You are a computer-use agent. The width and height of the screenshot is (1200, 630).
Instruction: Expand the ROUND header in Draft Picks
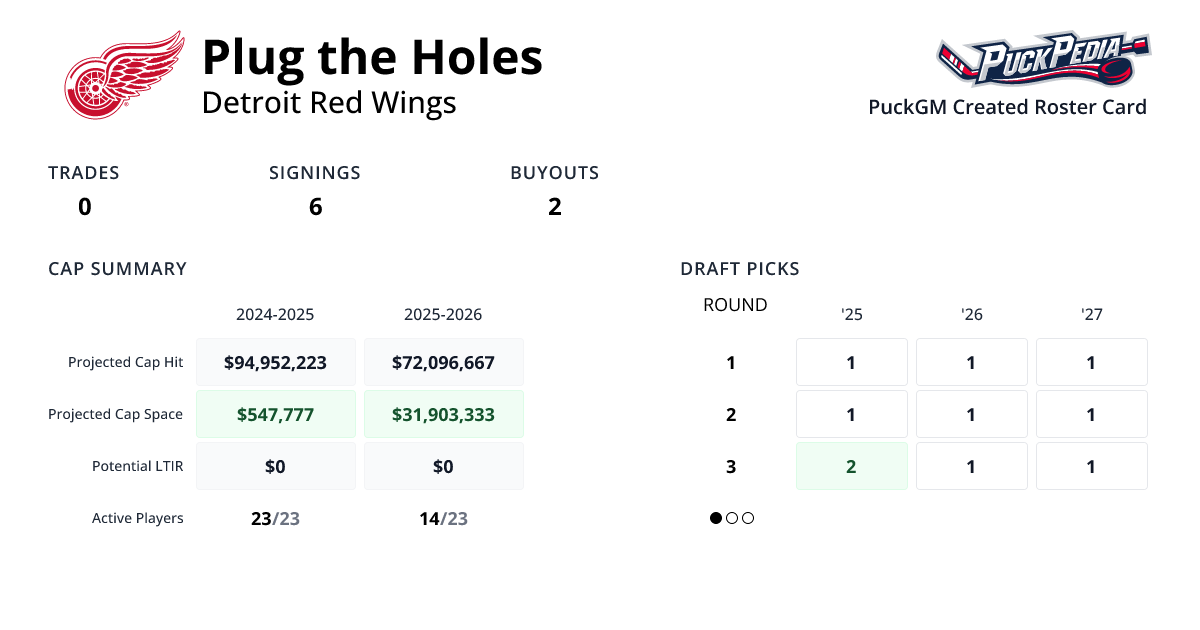[735, 305]
